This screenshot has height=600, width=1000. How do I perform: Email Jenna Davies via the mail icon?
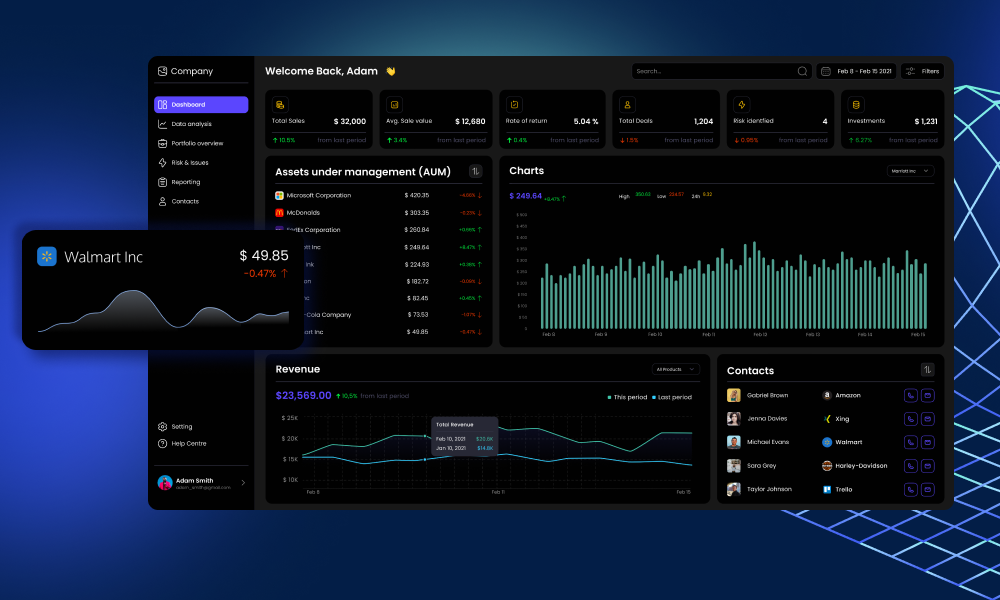pyautogui.click(x=928, y=419)
